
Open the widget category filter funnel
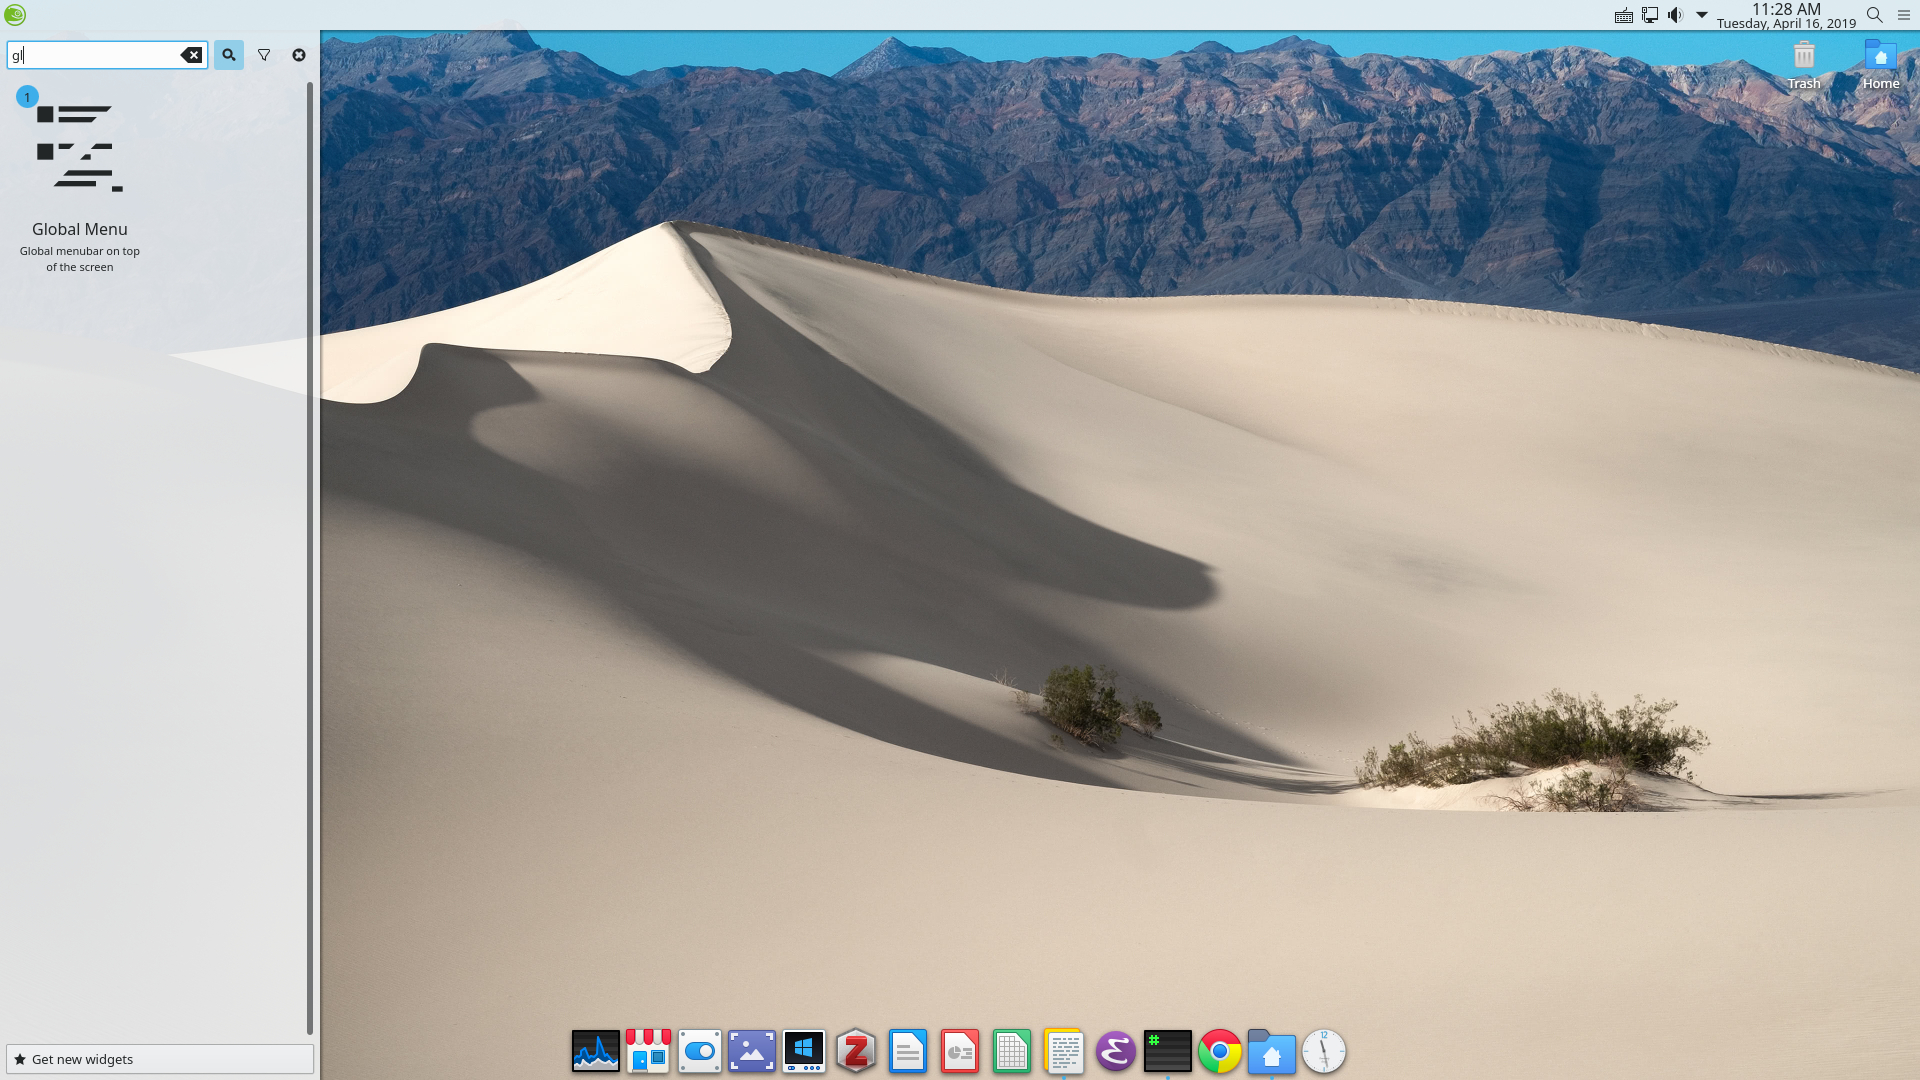tap(264, 55)
